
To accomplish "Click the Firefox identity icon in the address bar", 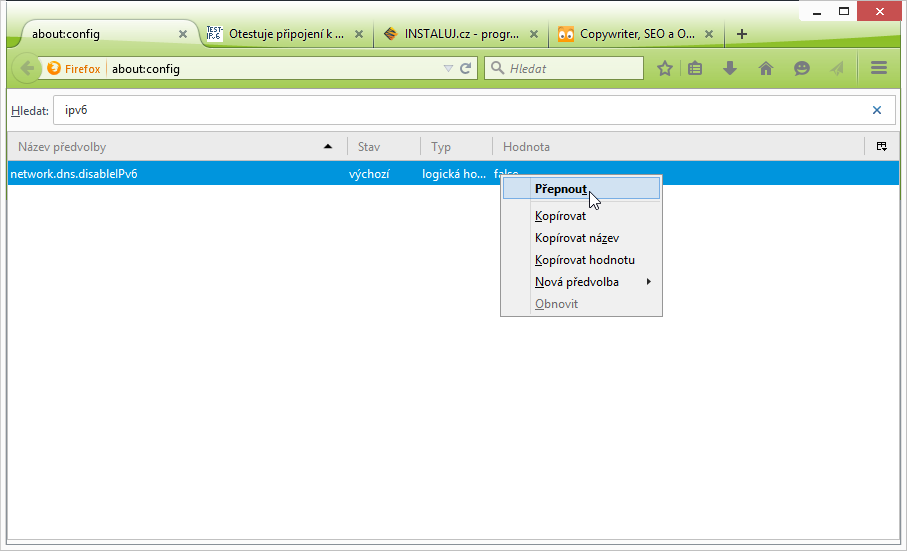I will coord(54,68).
